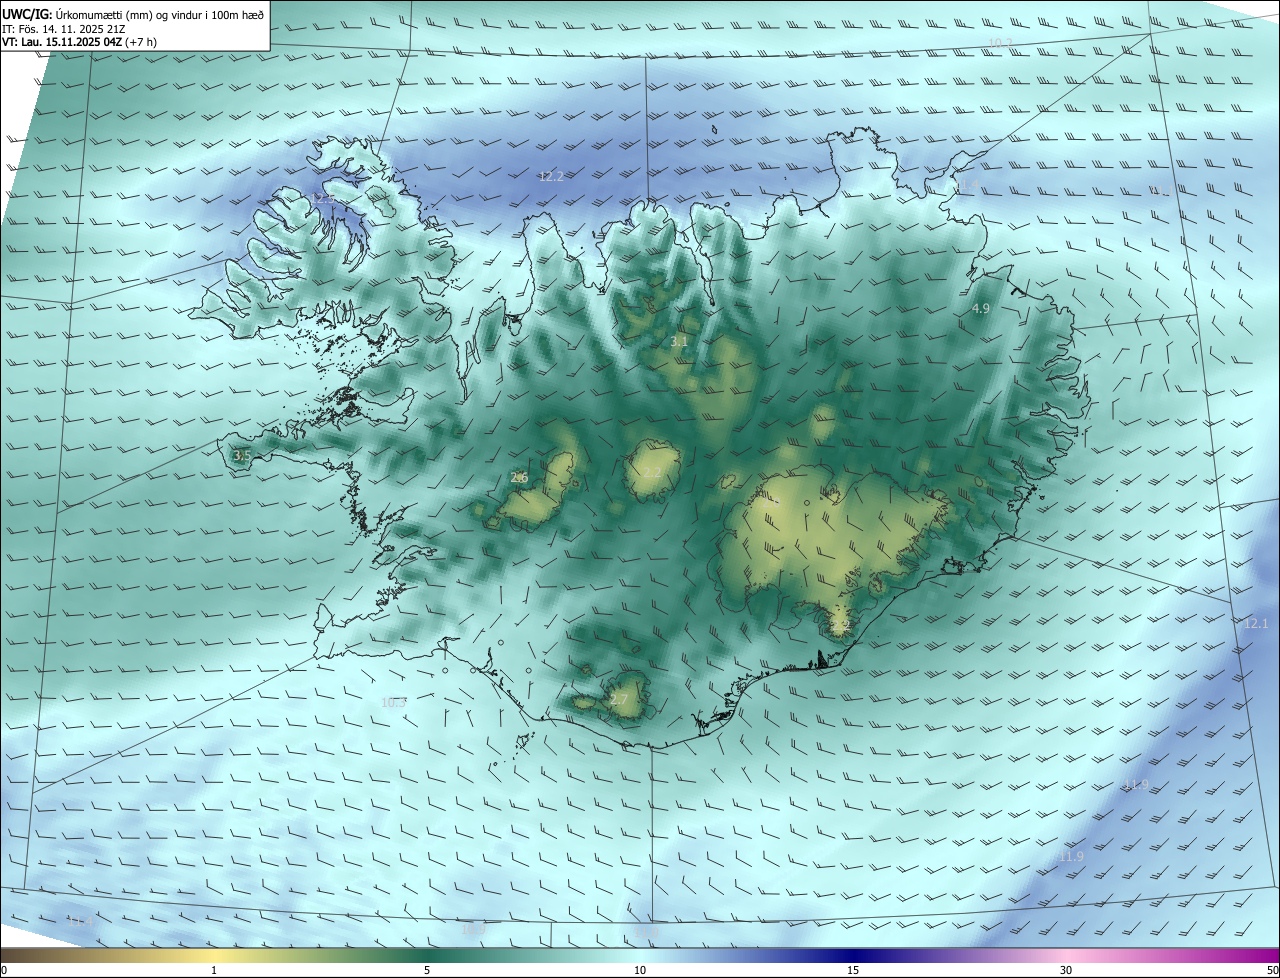This screenshot has height=978, width=1280.
Task: Click the '50' tick on the color scale
Action: point(1272,970)
